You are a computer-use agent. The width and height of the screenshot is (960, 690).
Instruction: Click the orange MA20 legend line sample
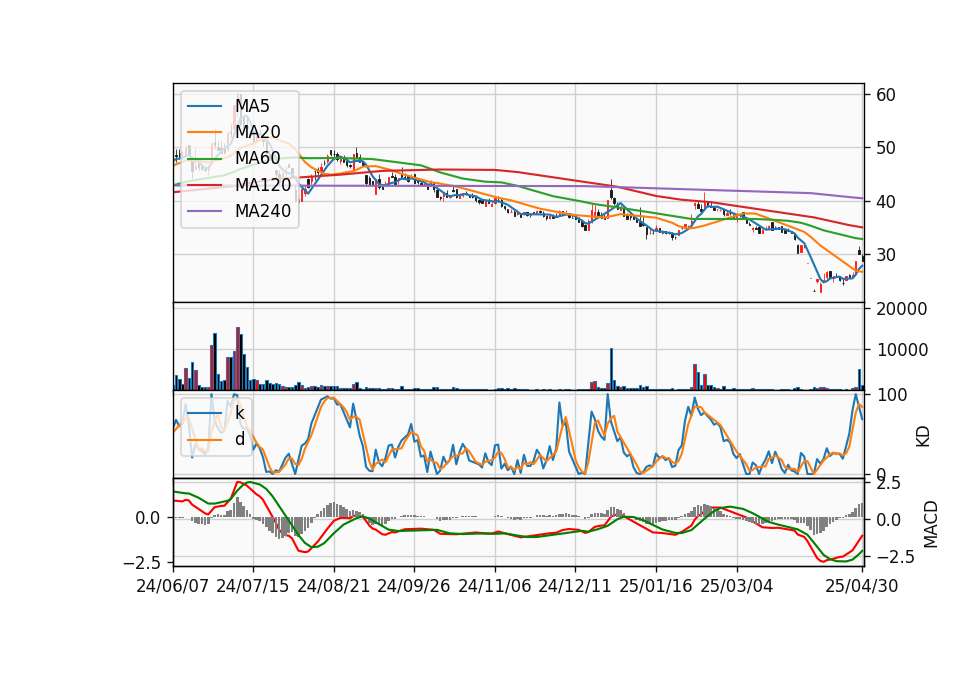pyautogui.click(x=204, y=132)
